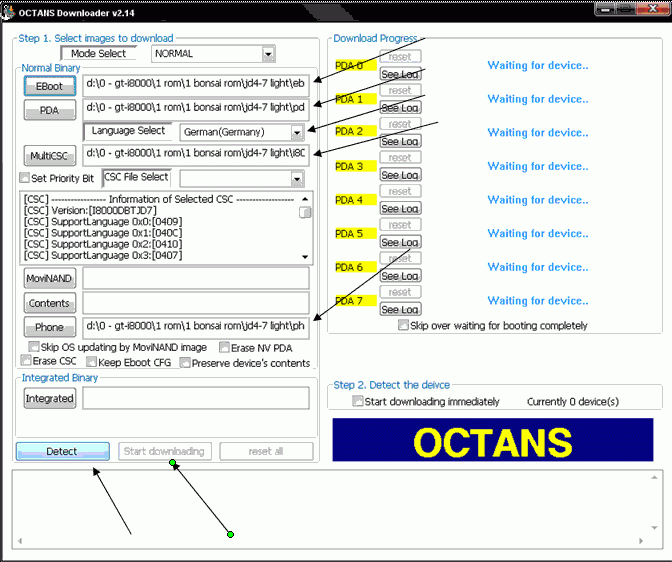The height and width of the screenshot is (562, 672).
Task: Click the Currently 0 device(s) text
Action: pyautogui.click(x=573, y=402)
